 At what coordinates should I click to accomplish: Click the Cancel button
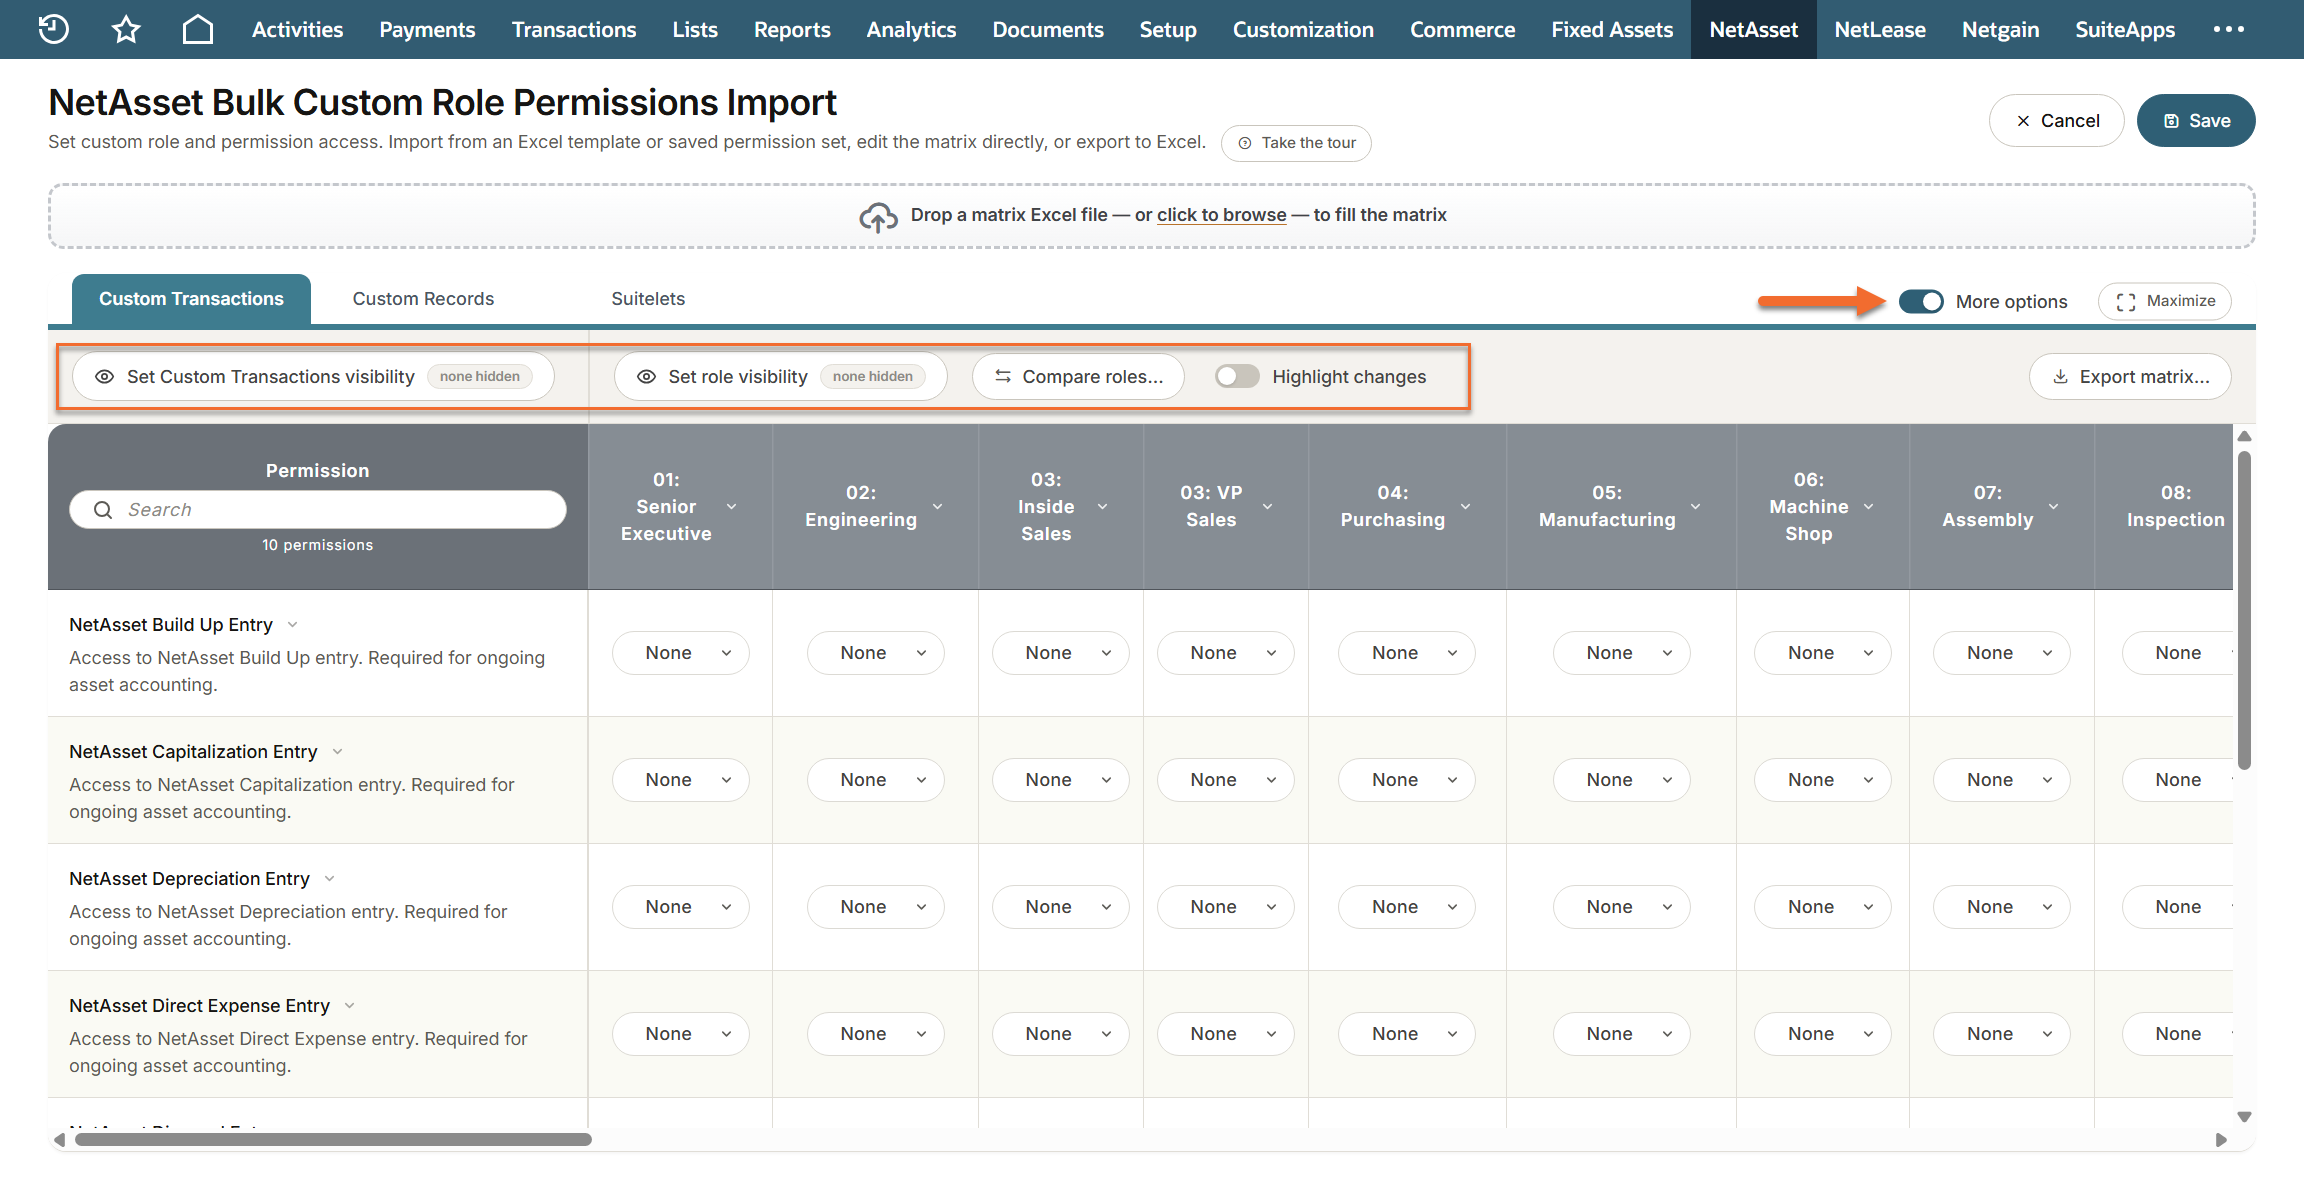pos(2056,120)
